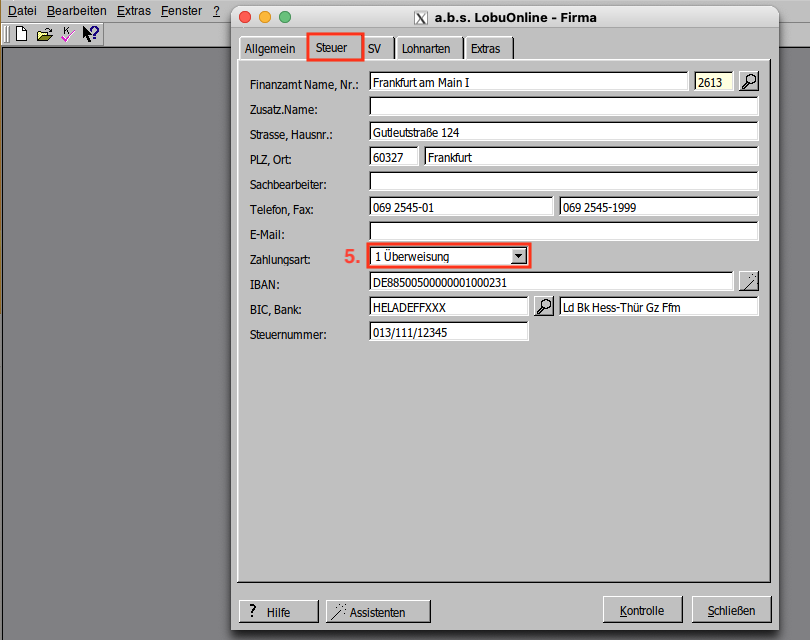Activate the context help pointer icon

[x=90, y=34]
